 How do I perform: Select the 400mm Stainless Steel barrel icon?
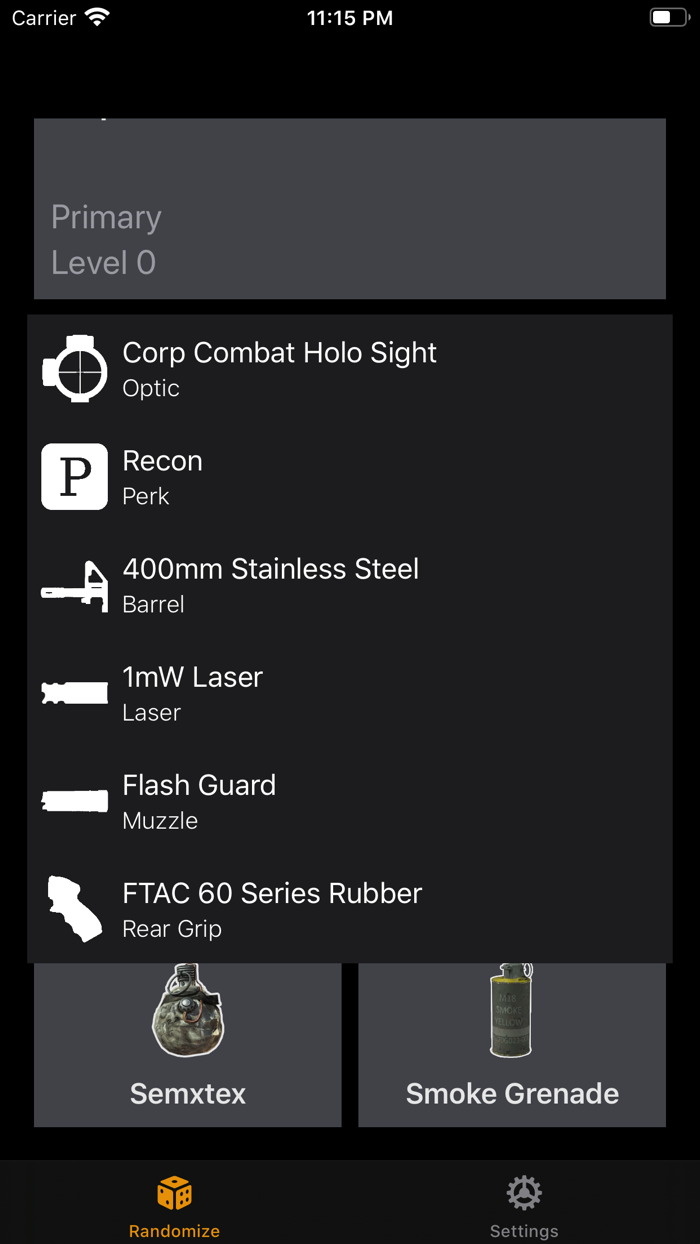tap(74, 585)
